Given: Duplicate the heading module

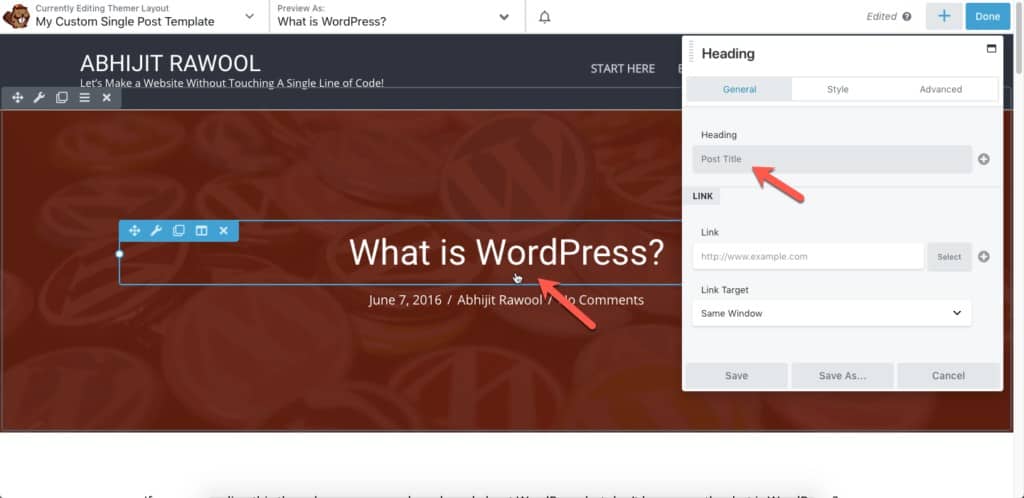Looking at the screenshot, I should click(178, 230).
